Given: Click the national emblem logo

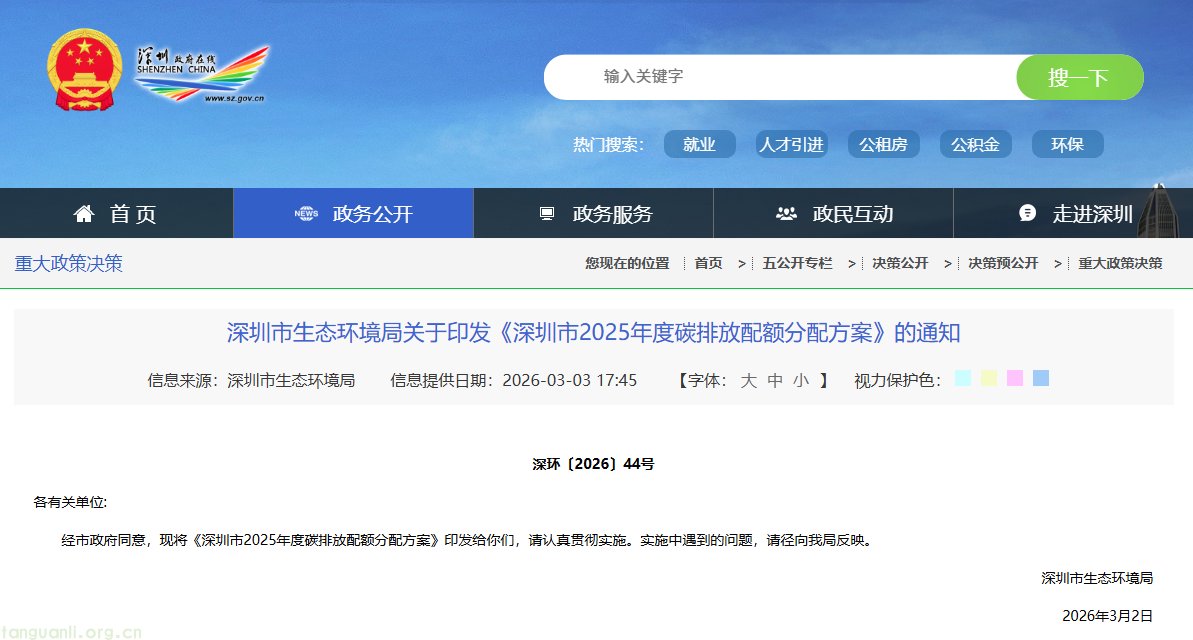Looking at the screenshot, I should pyautogui.click(x=84, y=69).
